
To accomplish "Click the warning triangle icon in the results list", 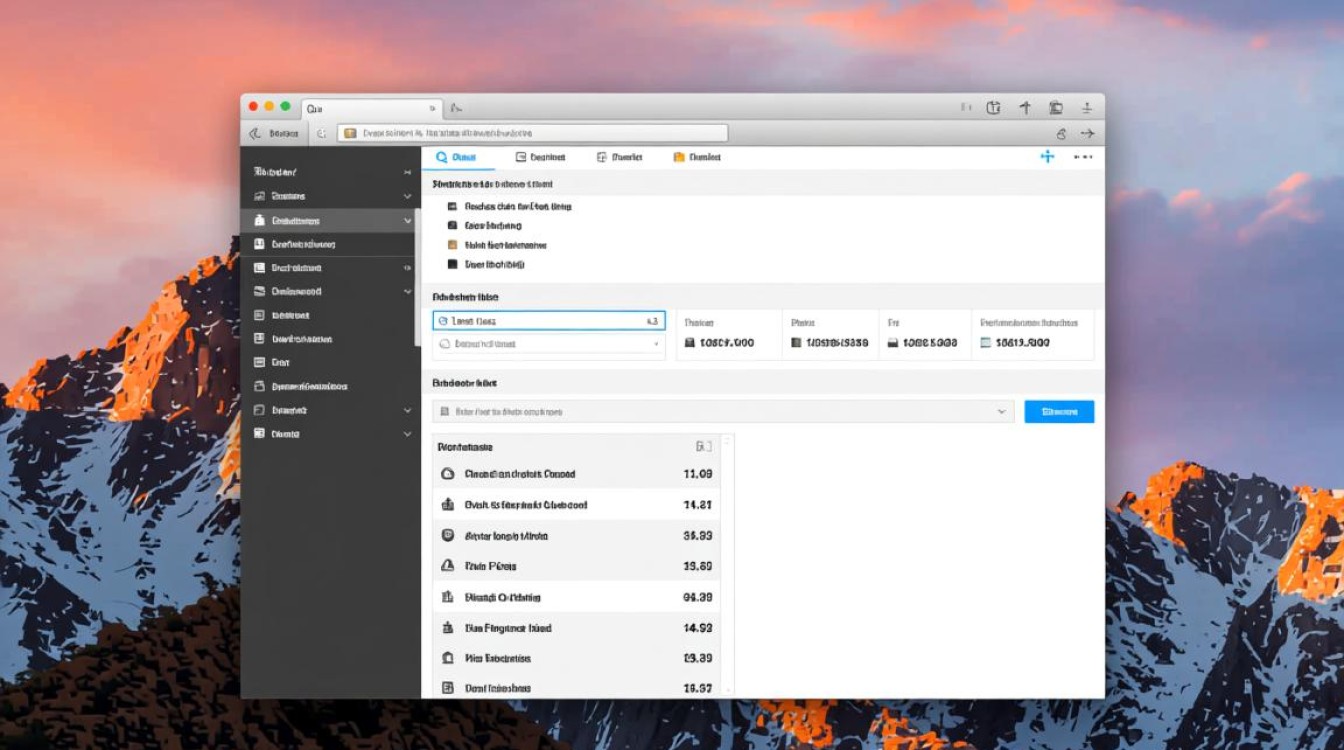I will tap(448, 566).
